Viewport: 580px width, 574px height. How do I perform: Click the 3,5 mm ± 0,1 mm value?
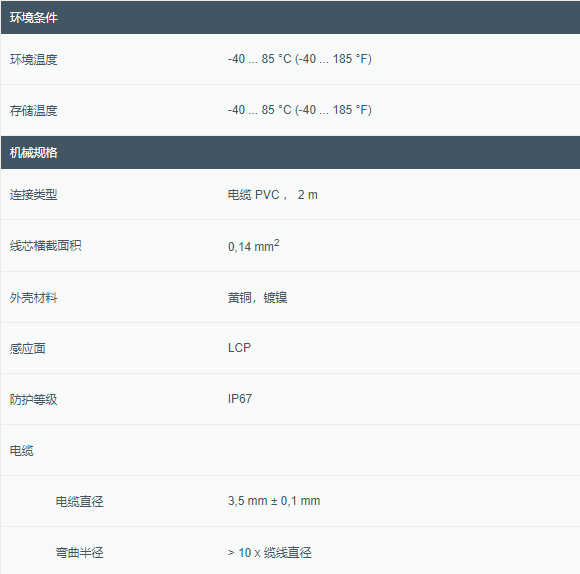click(274, 501)
